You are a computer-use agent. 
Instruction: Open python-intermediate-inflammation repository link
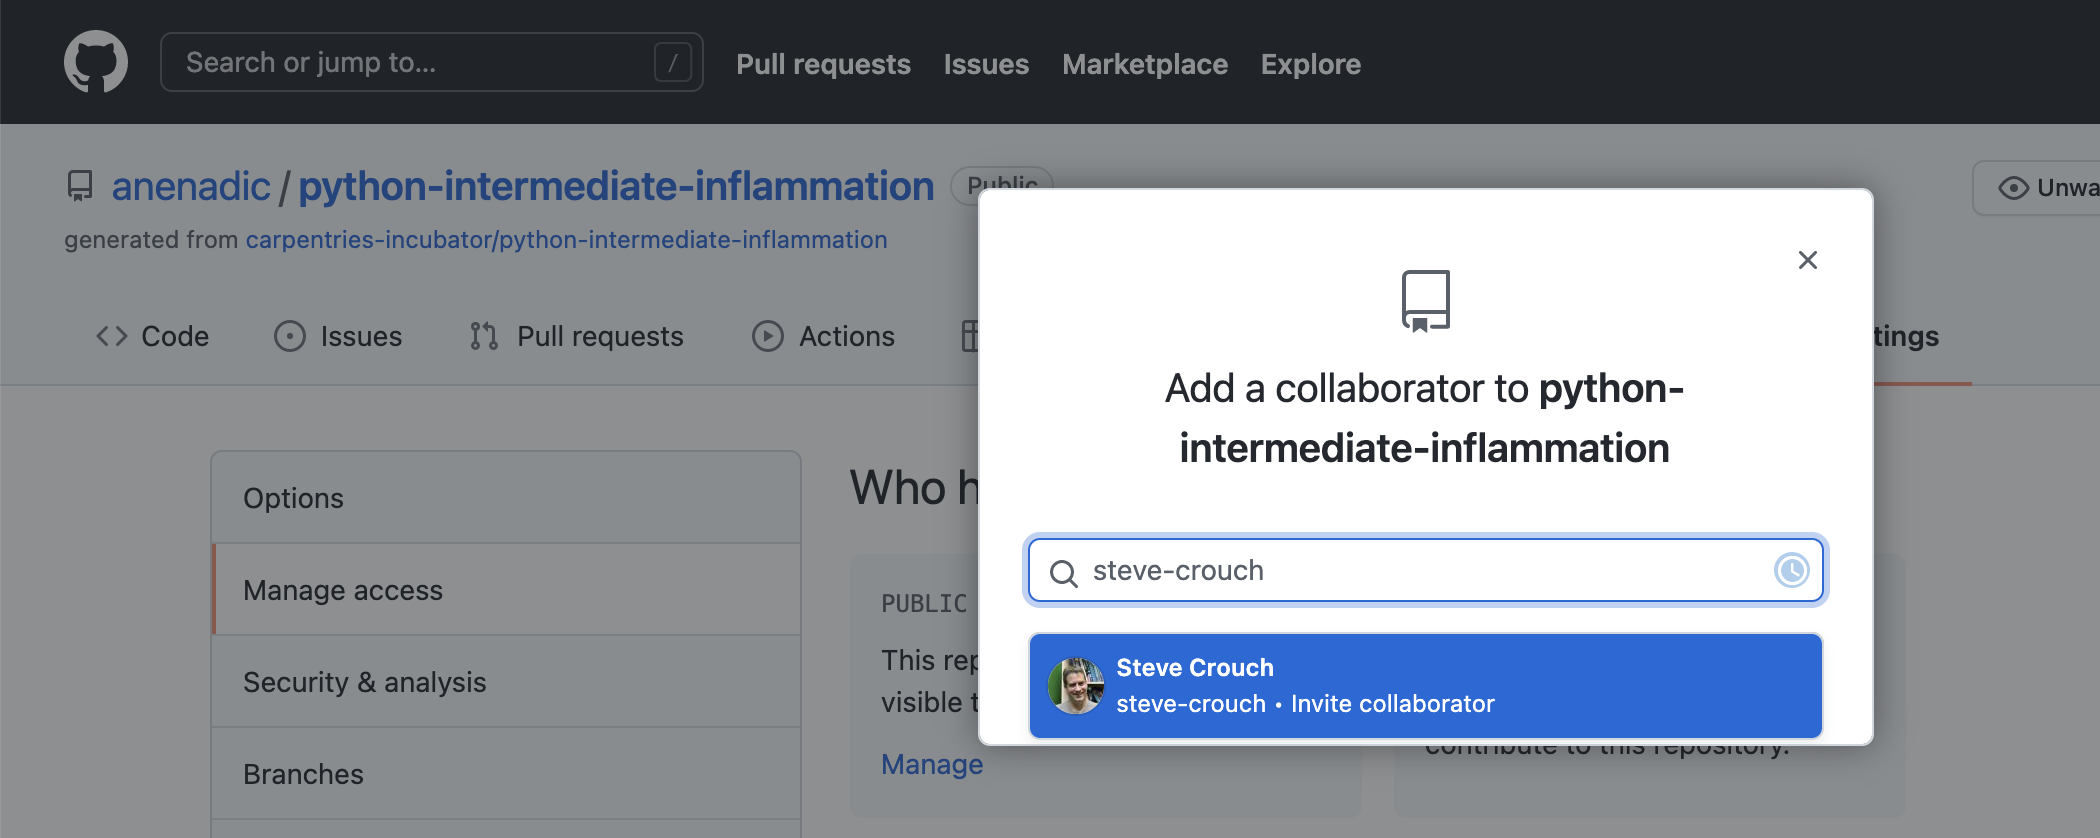coord(616,186)
